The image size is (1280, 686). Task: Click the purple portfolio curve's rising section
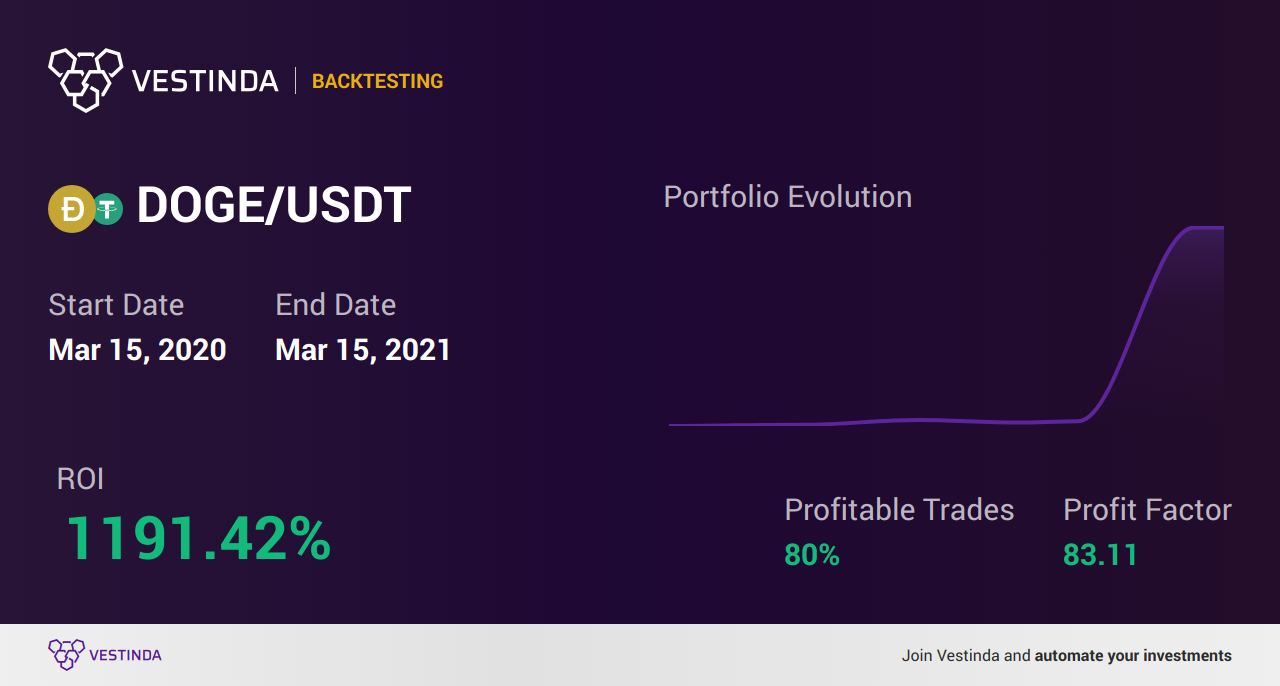tap(1135, 325)
